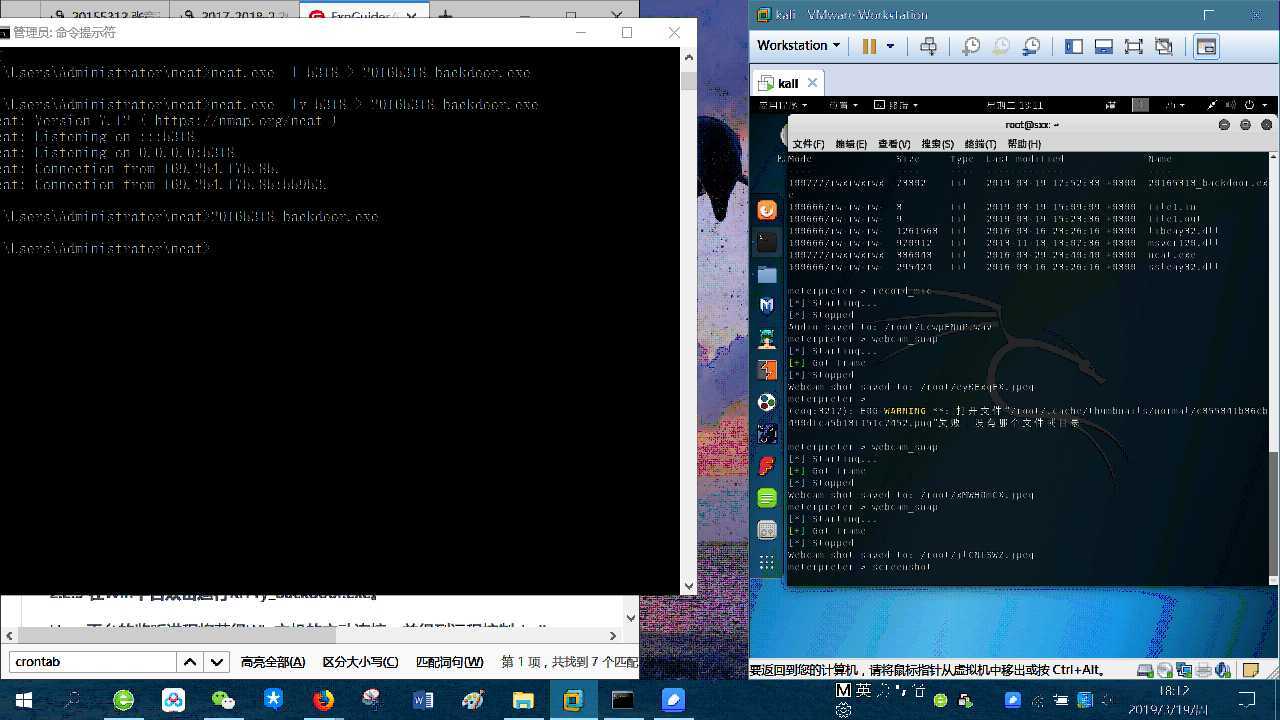
Task: Open WeChat from the taskbar
Action: click(x=223, y=700)
